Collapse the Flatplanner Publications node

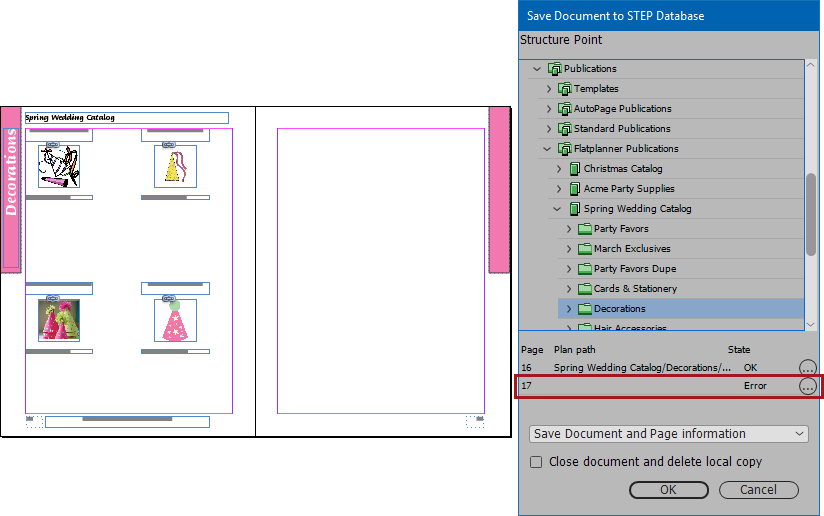pyautogui.click(x=547, y=149)
